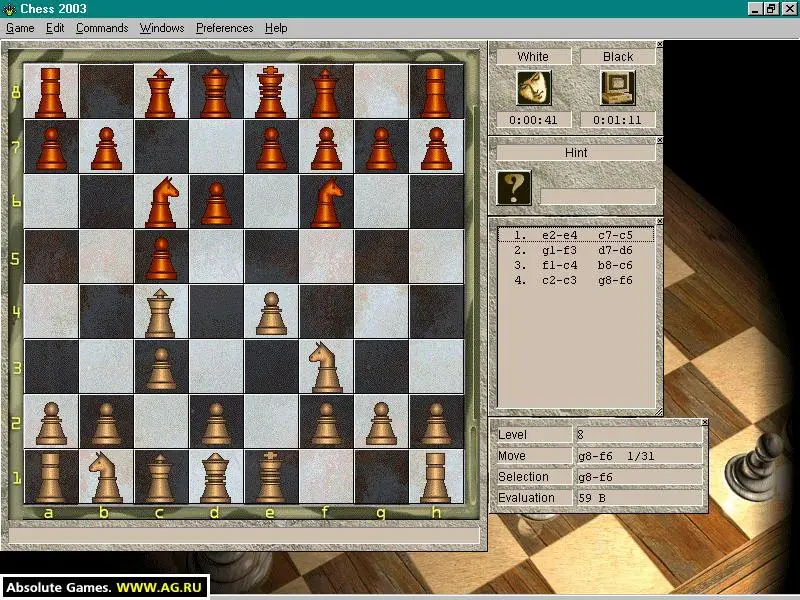Click the Selection field showing g8-f6
This screenshot has width=800, height=600.
pyautogui.click(x=639, y=477)
